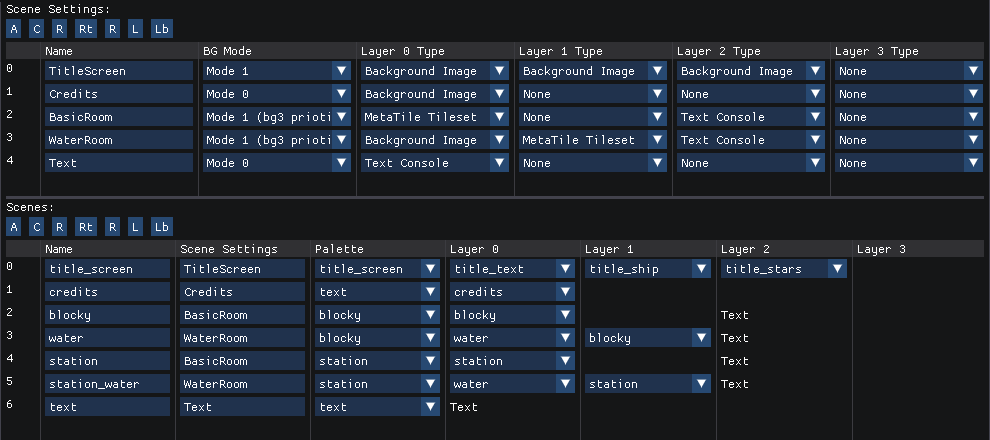Open Layer 3 Type dropdown for Text setting
This screenshot has height=440, width=990.
point(909,163)
